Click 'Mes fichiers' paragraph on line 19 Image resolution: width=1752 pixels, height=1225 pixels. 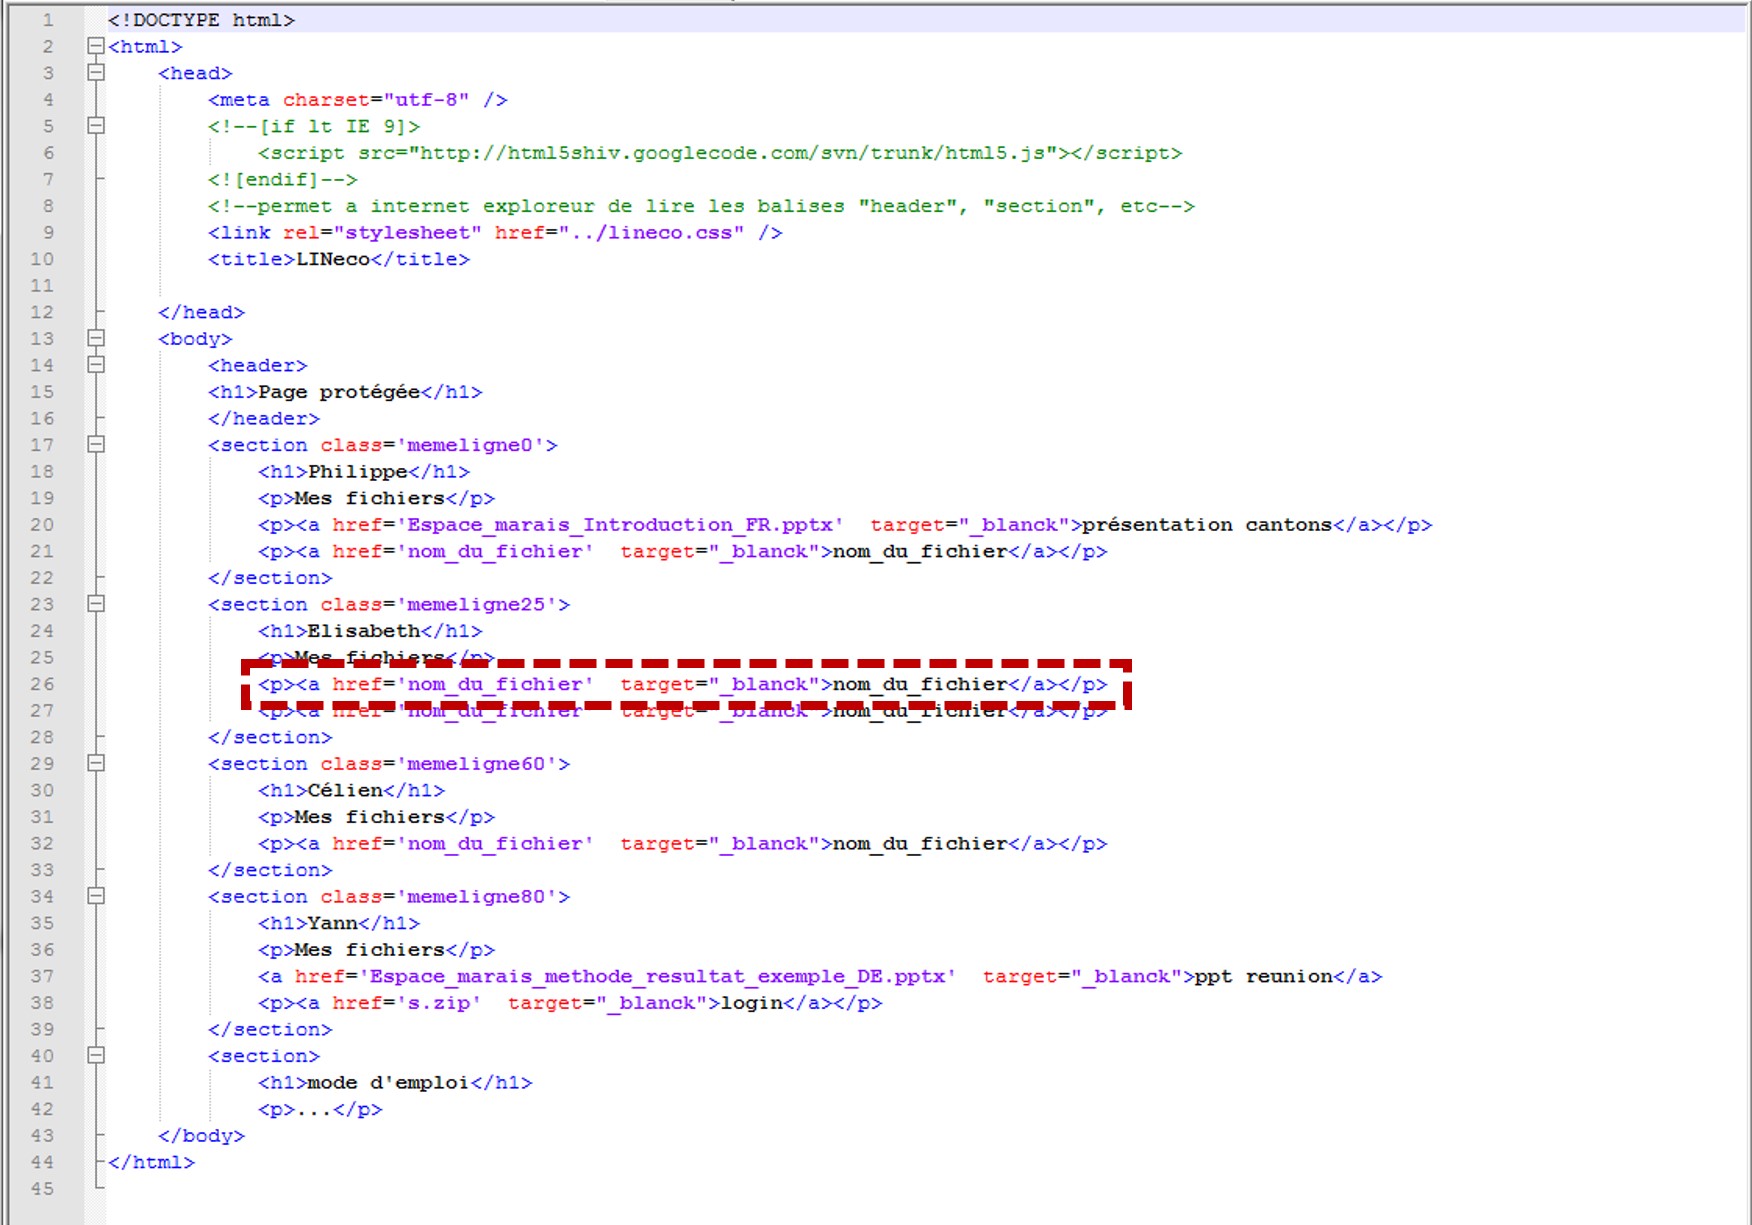(376, 498)
